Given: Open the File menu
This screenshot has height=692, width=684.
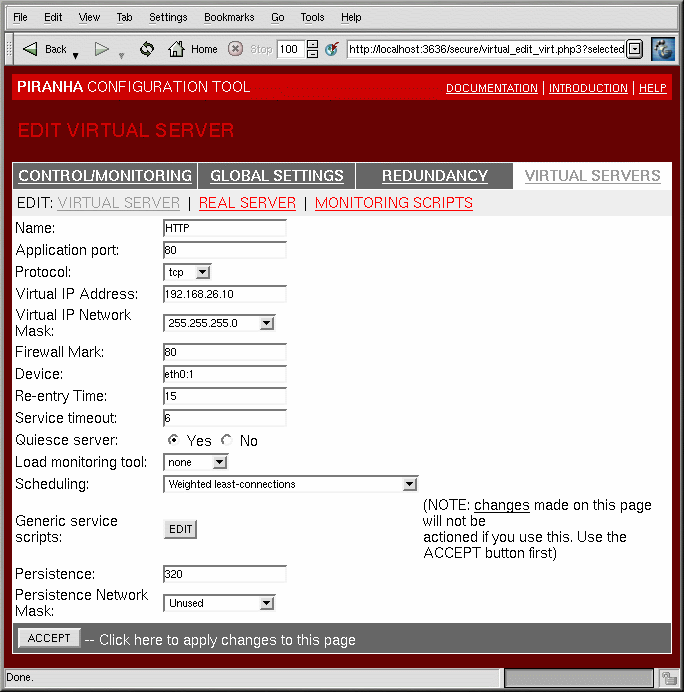Looking at the screenshot, I should click(x=20, y=17).
